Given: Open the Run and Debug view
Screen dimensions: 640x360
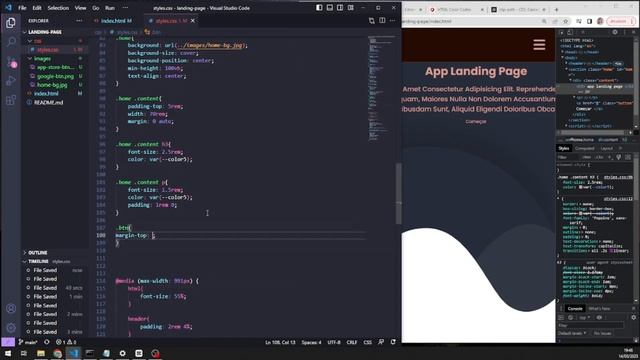Looking at the screenshot, I should [x=11, y=81].
